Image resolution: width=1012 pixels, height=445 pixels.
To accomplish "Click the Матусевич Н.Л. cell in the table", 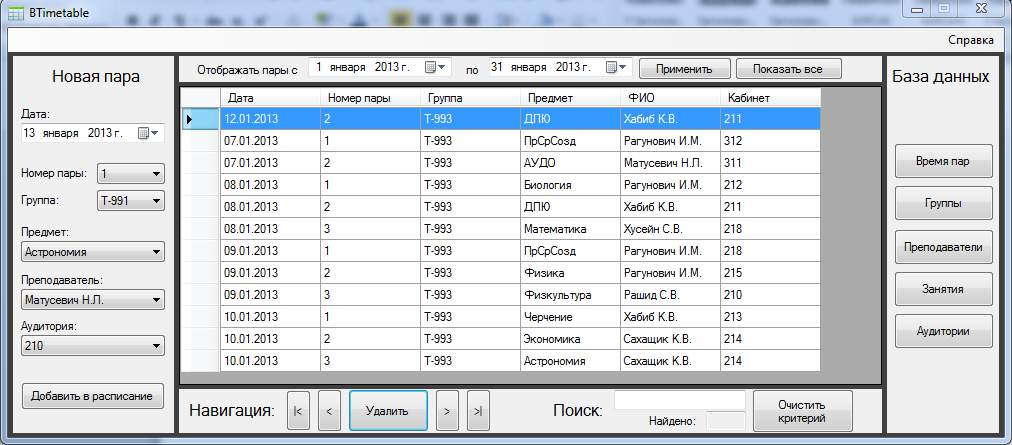I will pos(671,163).
